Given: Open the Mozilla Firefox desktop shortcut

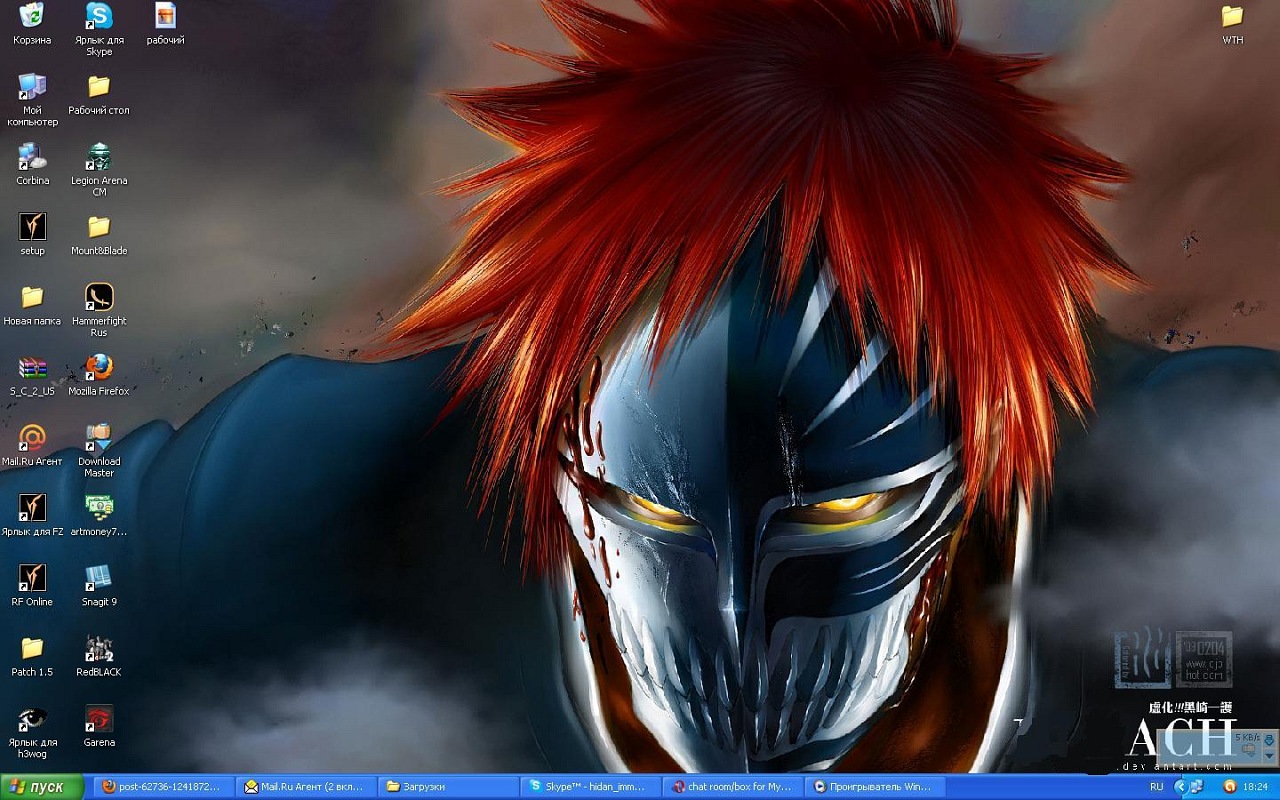Looking at the screenshot, I should click(99, 368).
